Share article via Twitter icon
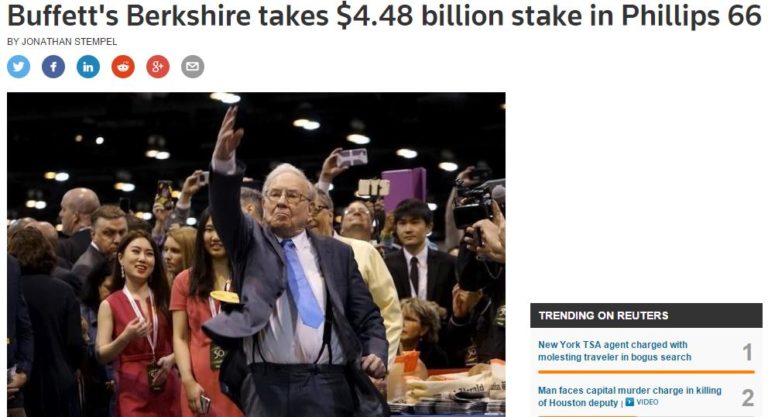 pos(19,67)
